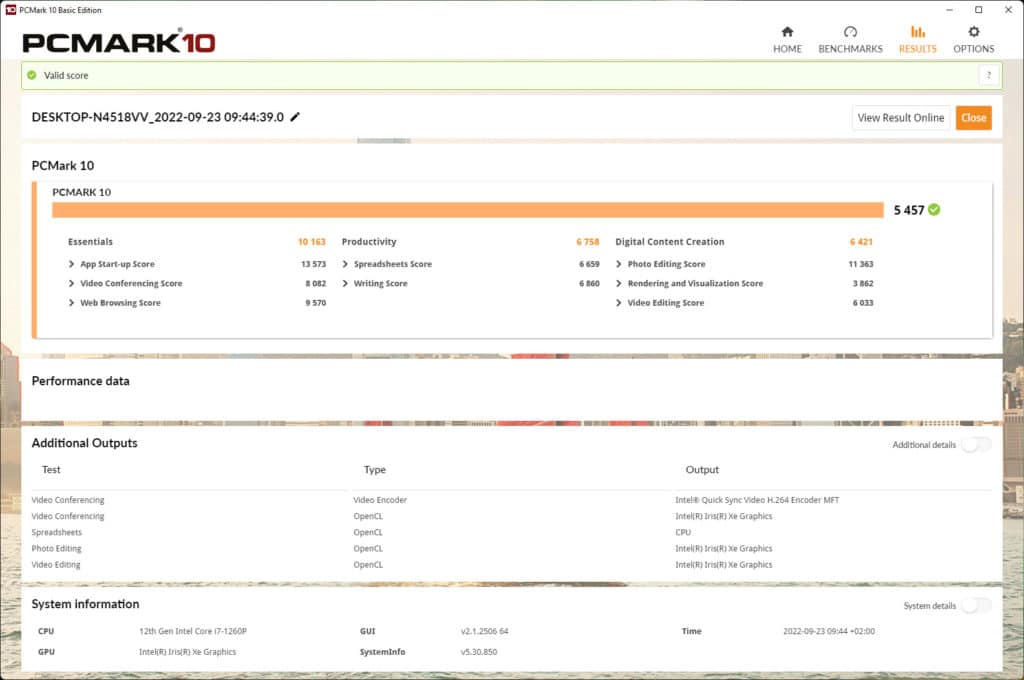Click the App Start-up value 13 573
Viewport: 1024px width, 680px height.
313,264
